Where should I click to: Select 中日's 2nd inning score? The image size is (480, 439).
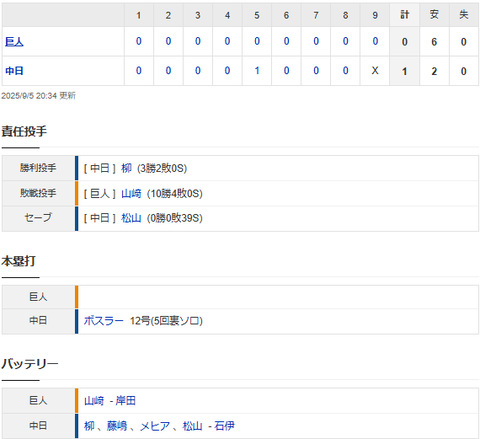pyautogui.click(x=168, y=71)
